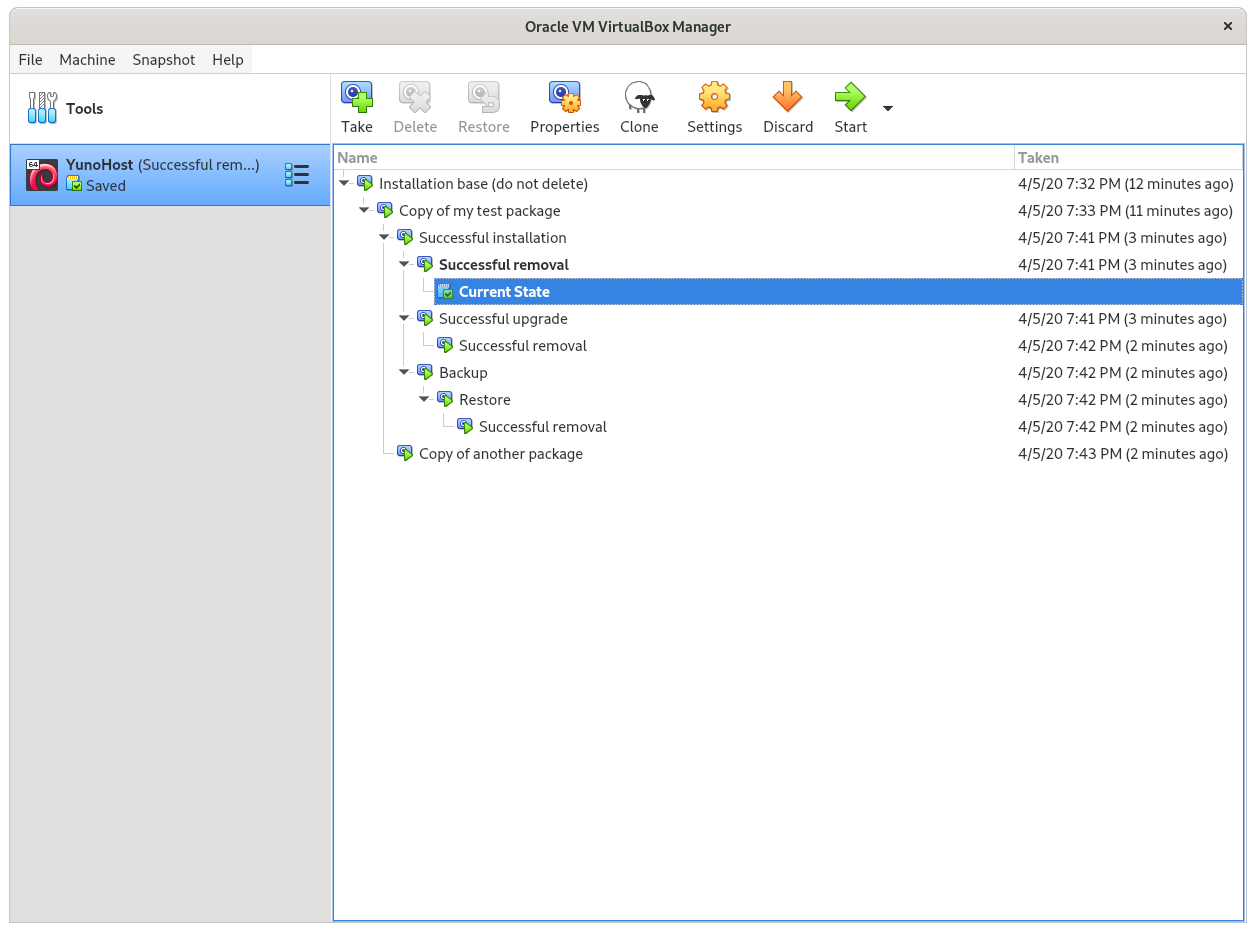The height and width of the screenshot is (932, 1256).
Task: Click the Clone sheep icon
Action: pos(639,98)
